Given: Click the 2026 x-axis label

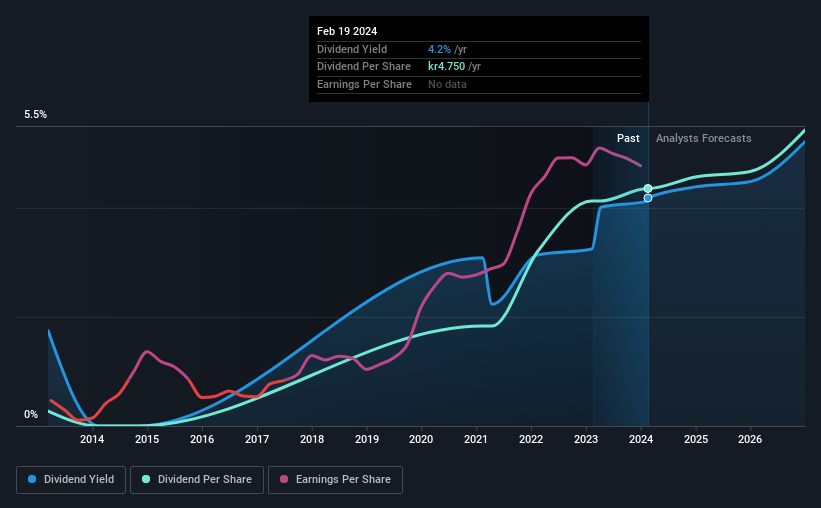Looking at the screenshot, I should click(750, 439).
